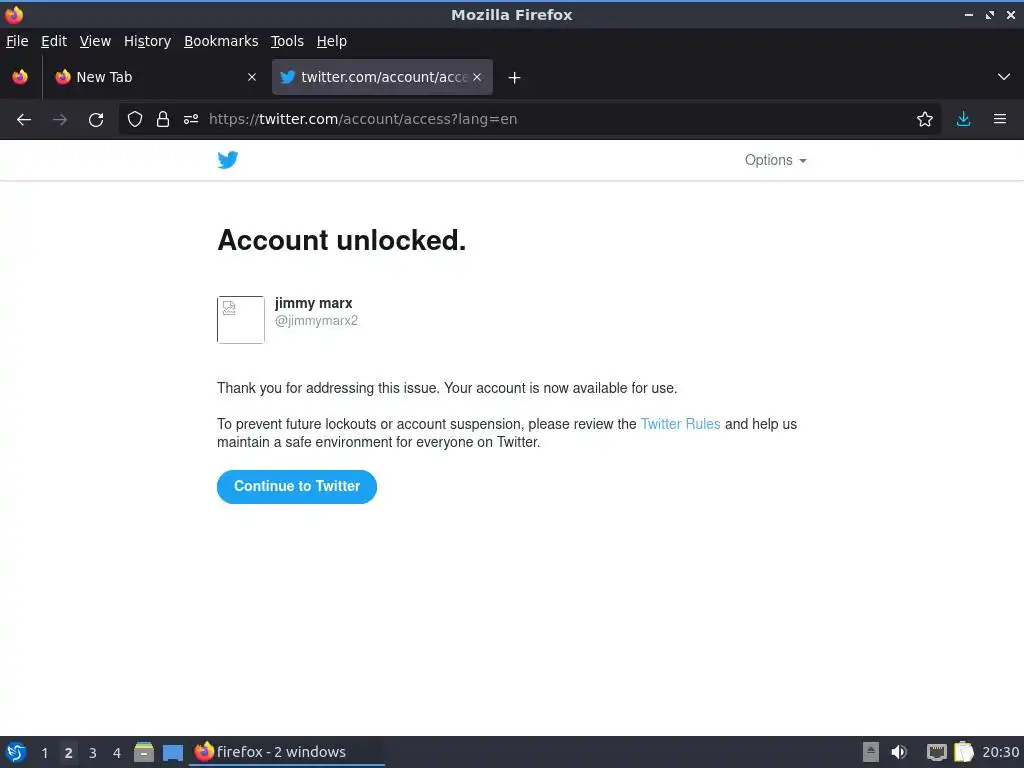Open the volume control tray icon
1024x768 pixels.
[x=899, y=752]
